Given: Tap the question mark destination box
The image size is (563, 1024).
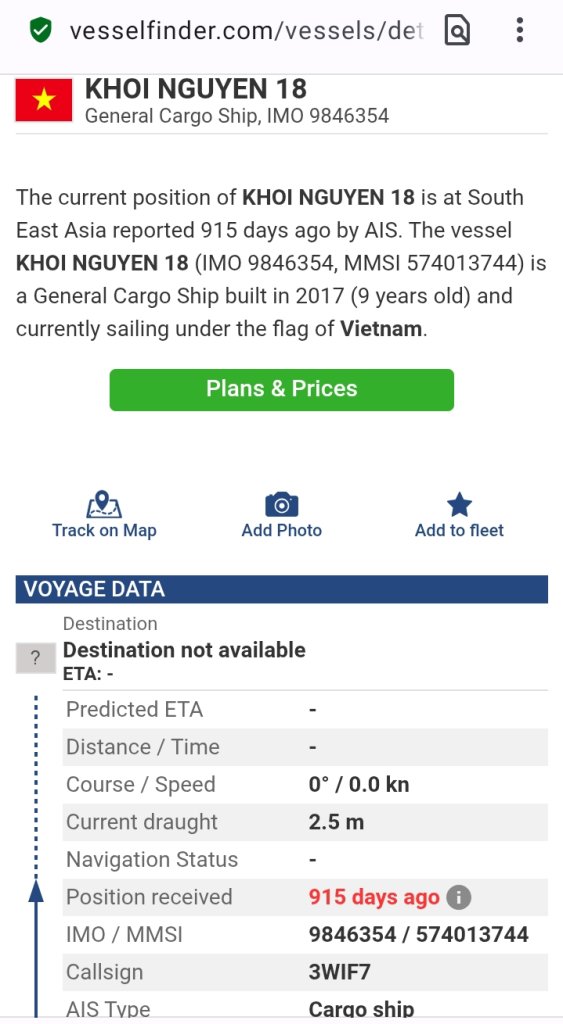Looking at the screenshot, I should tap(35, 658).
